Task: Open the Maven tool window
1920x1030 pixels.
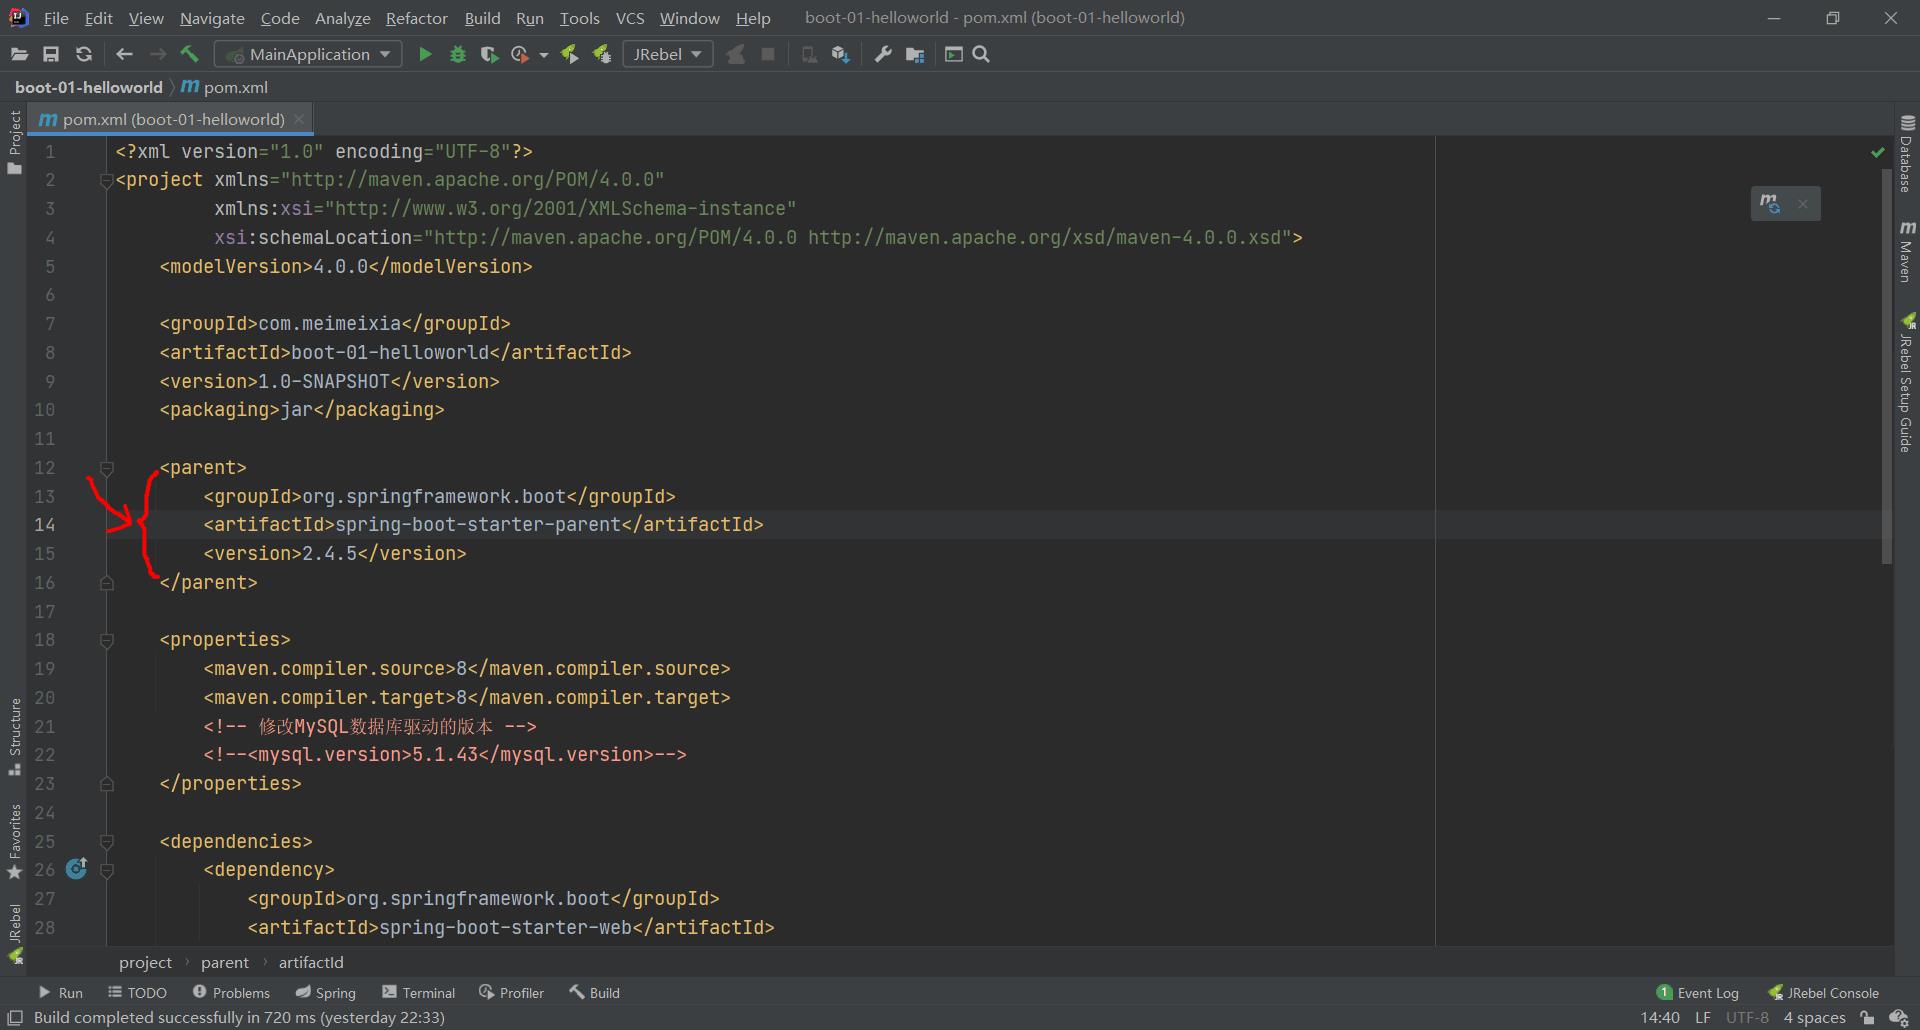Action: point(1907,251)
